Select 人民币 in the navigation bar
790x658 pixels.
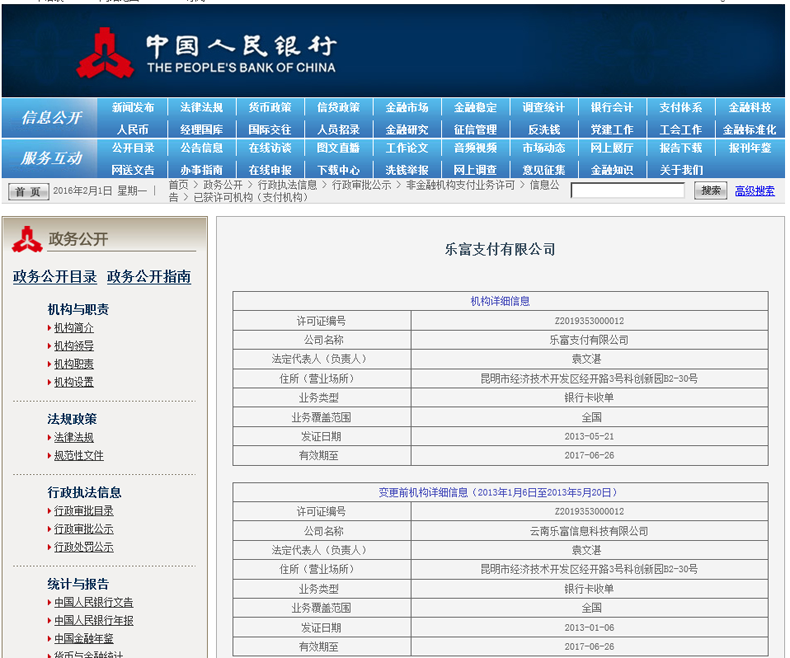coord(133,129)
